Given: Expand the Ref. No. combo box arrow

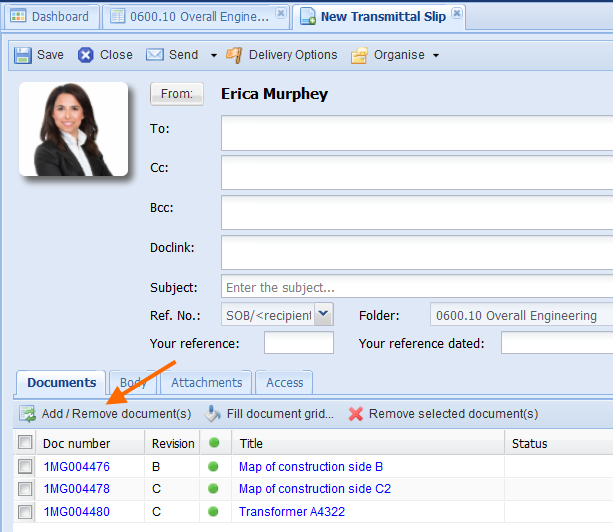Looking at the screenshot, I should click(x=323, y=314).
